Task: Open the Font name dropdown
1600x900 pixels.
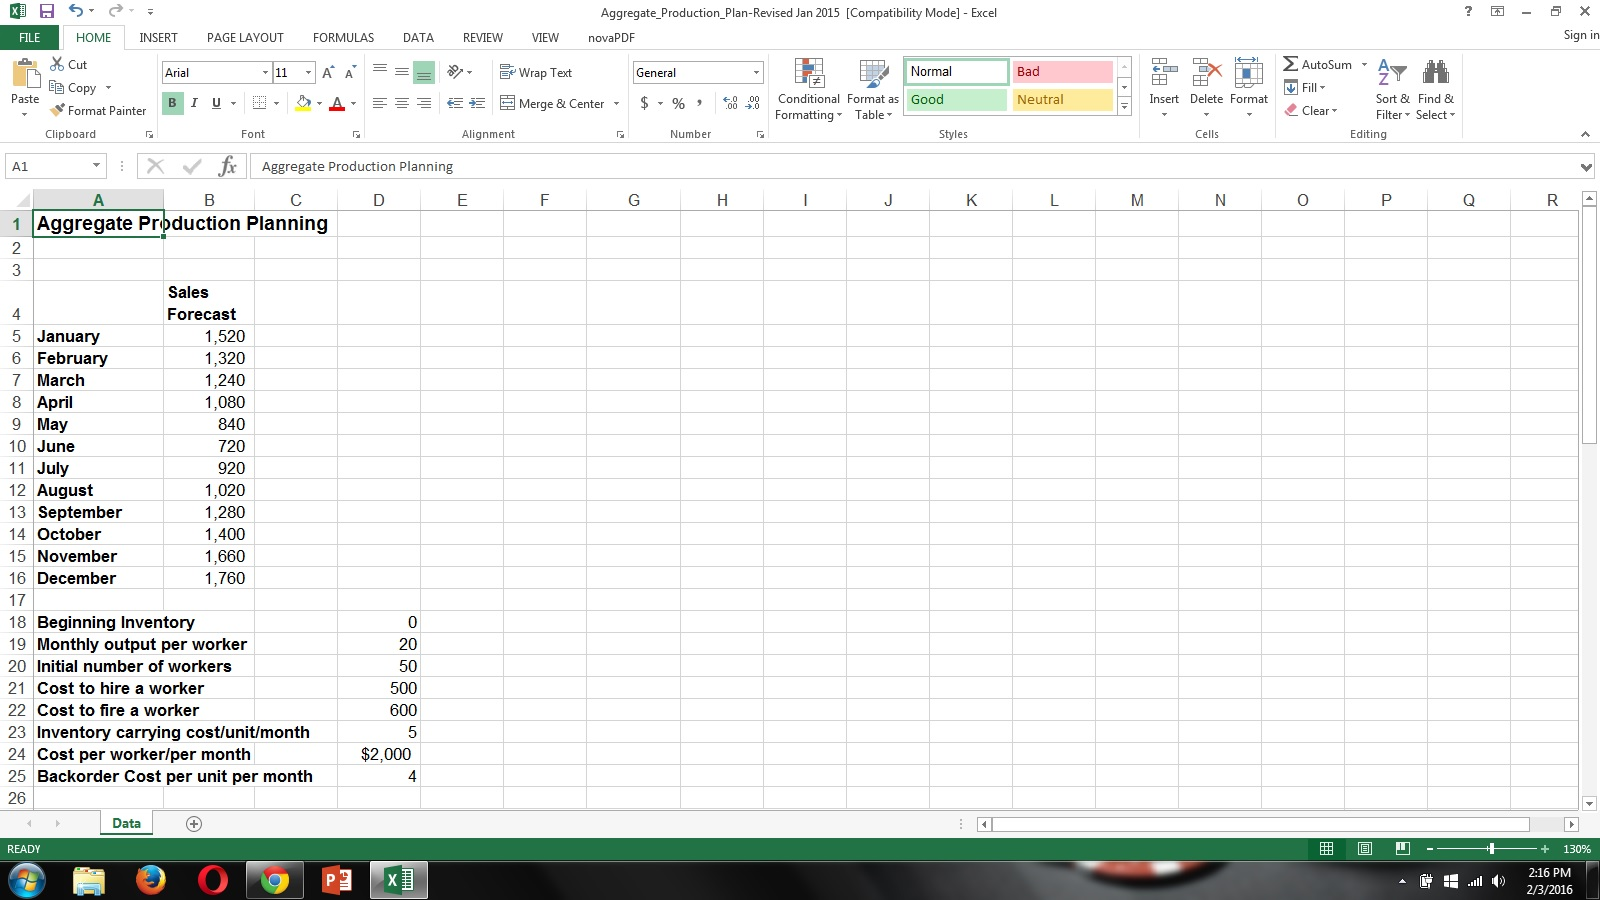Action: pyautogui.click(x=264, y=72)
